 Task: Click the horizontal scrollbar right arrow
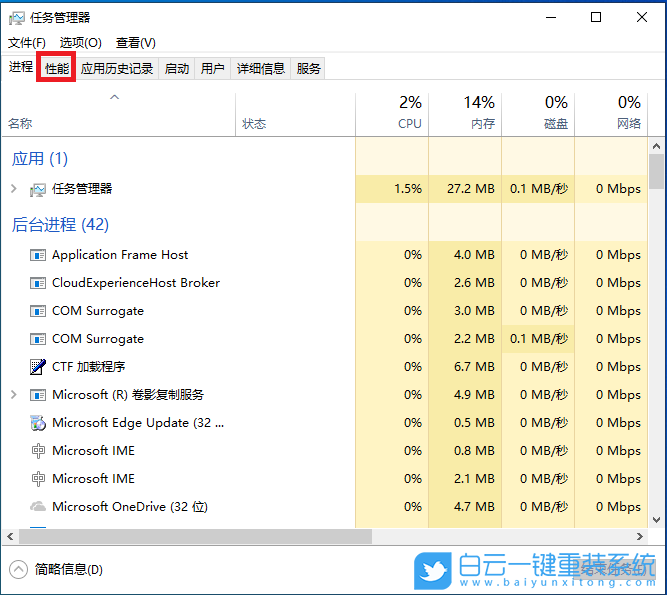pos(639,536)
